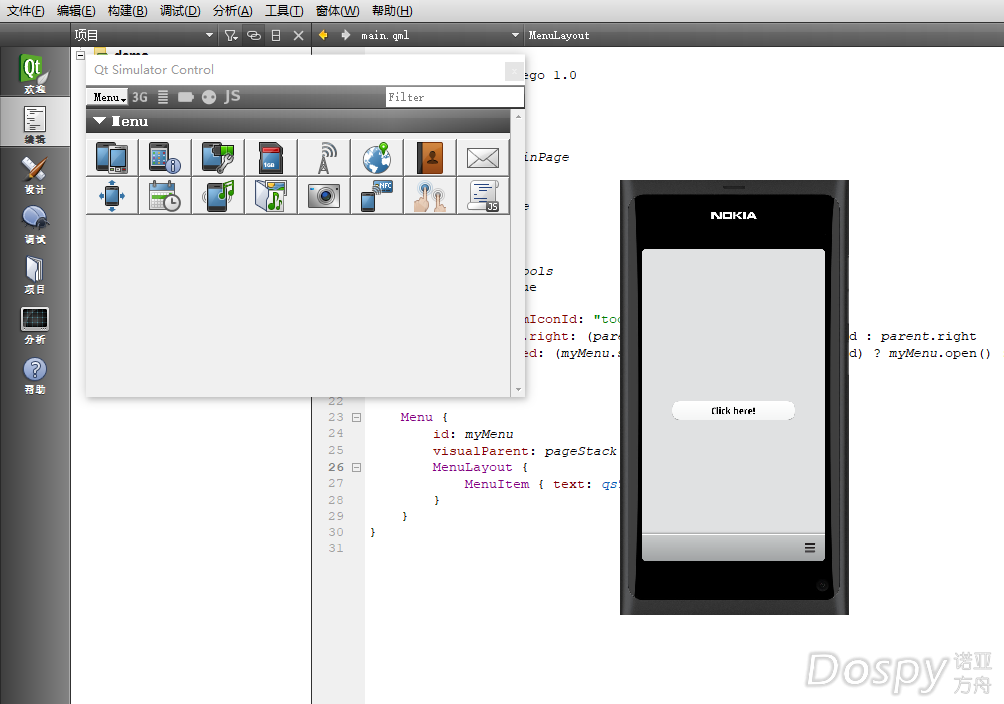Open the envelope messaging icon
Screen dimensions: 1004x704
[483, 158]
